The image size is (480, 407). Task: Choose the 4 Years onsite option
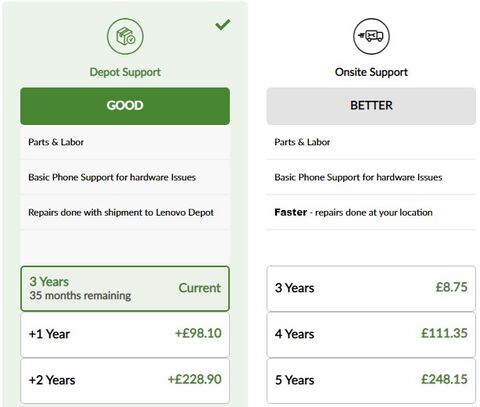(x=371, y=334)
